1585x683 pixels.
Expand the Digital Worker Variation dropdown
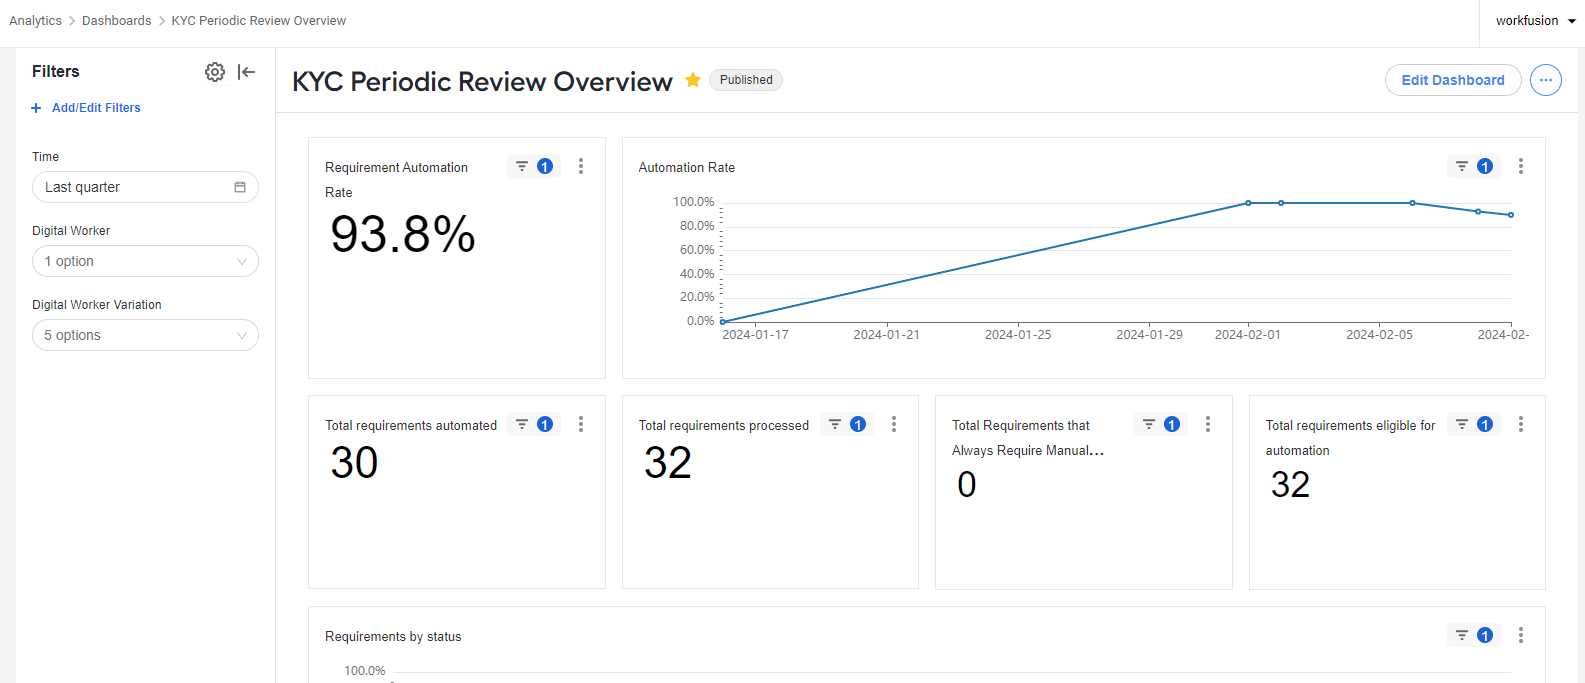[145, 335]
